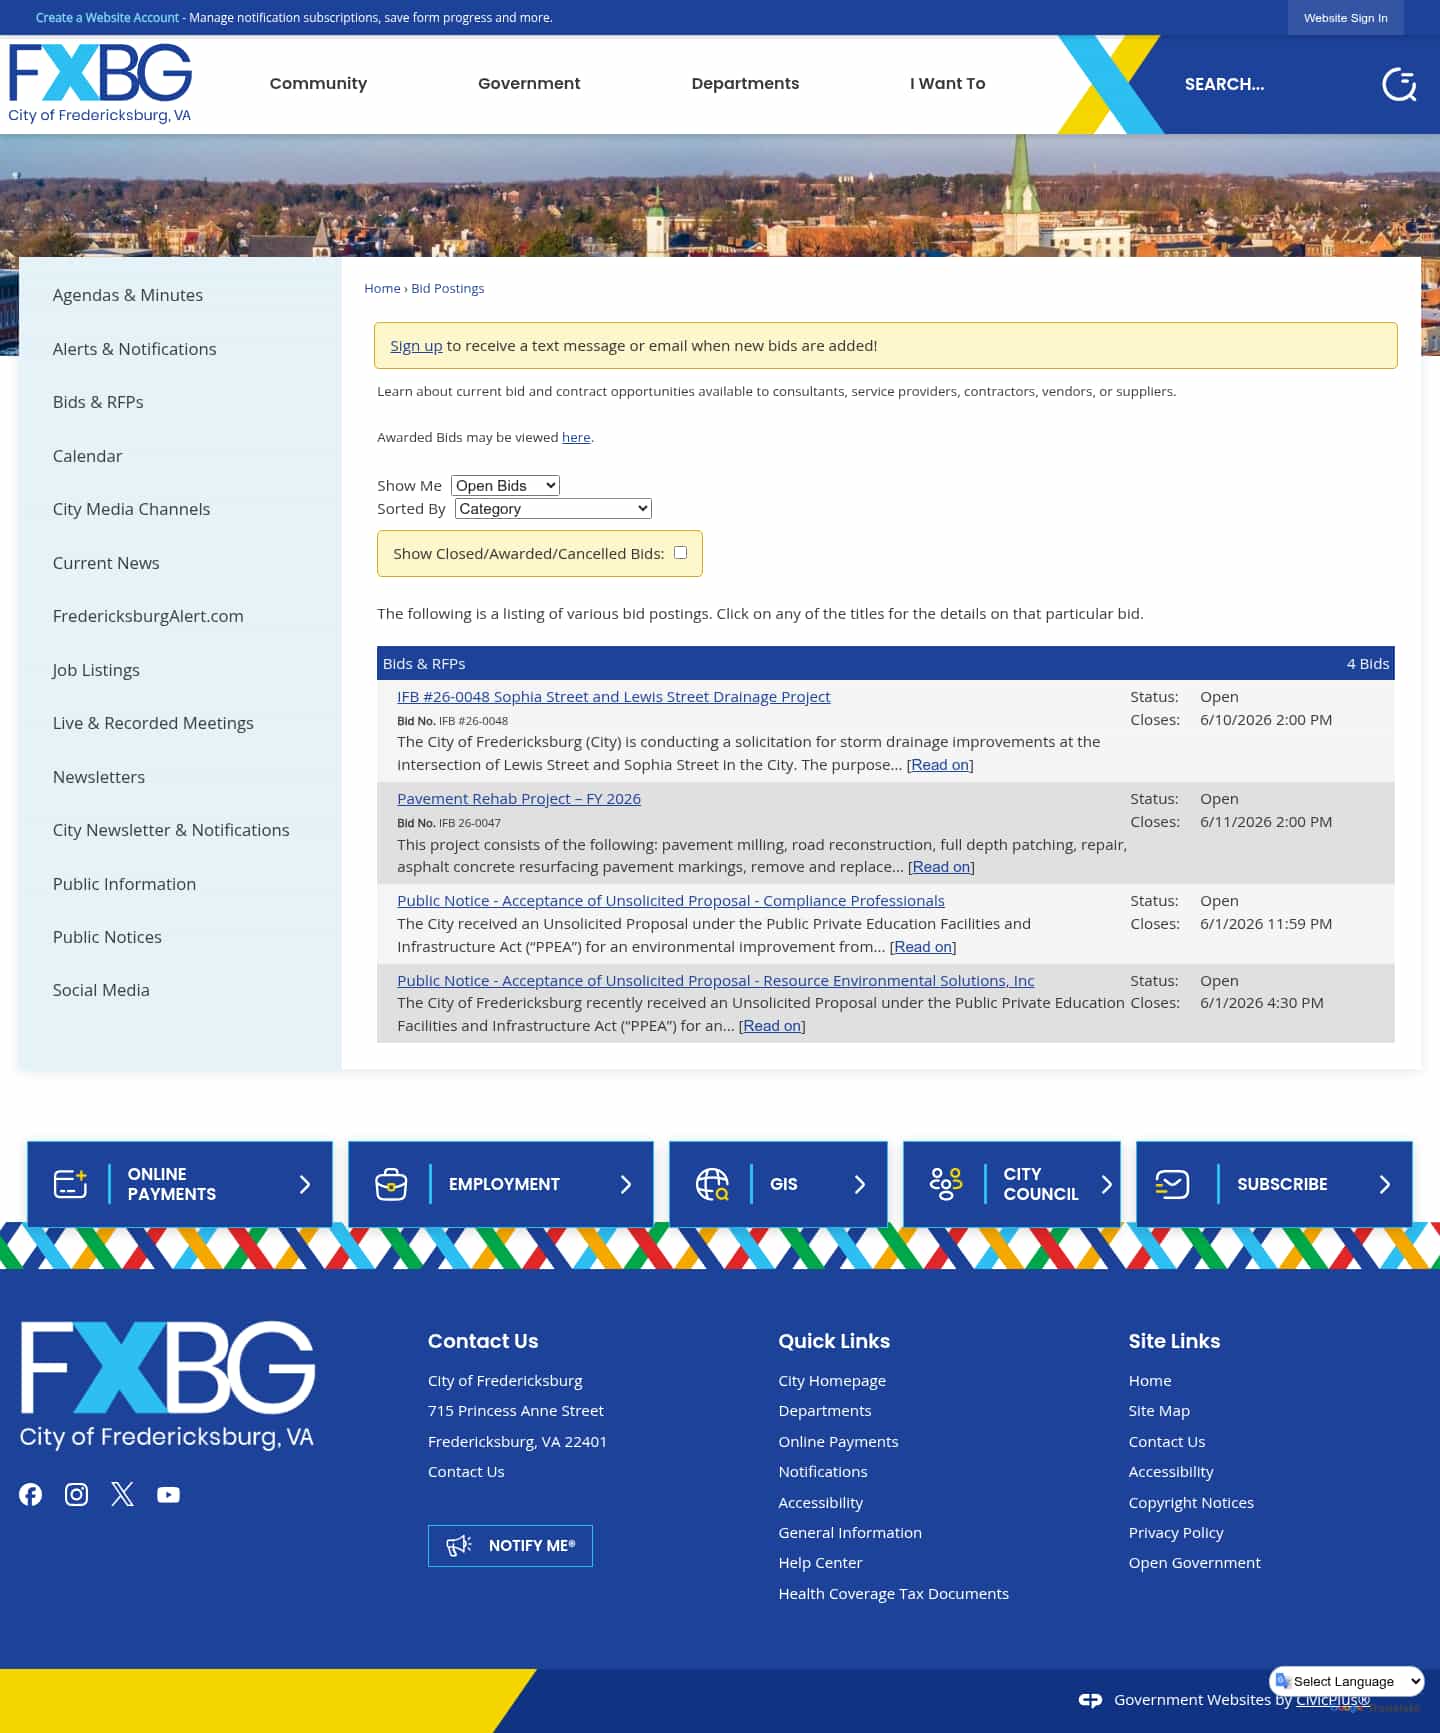
Task: Open the I Want To menu
Action: click(x=948, y=84)
